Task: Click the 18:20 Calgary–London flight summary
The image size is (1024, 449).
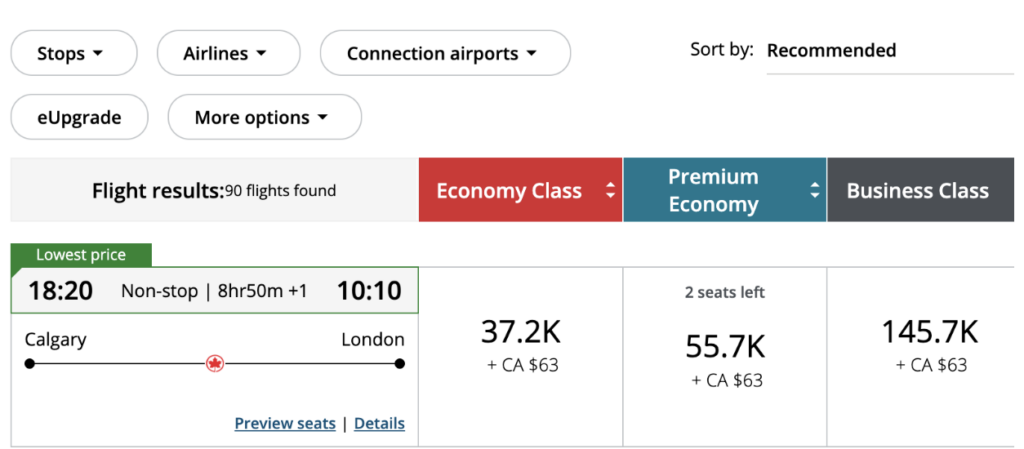Action: tap(214, 291)
